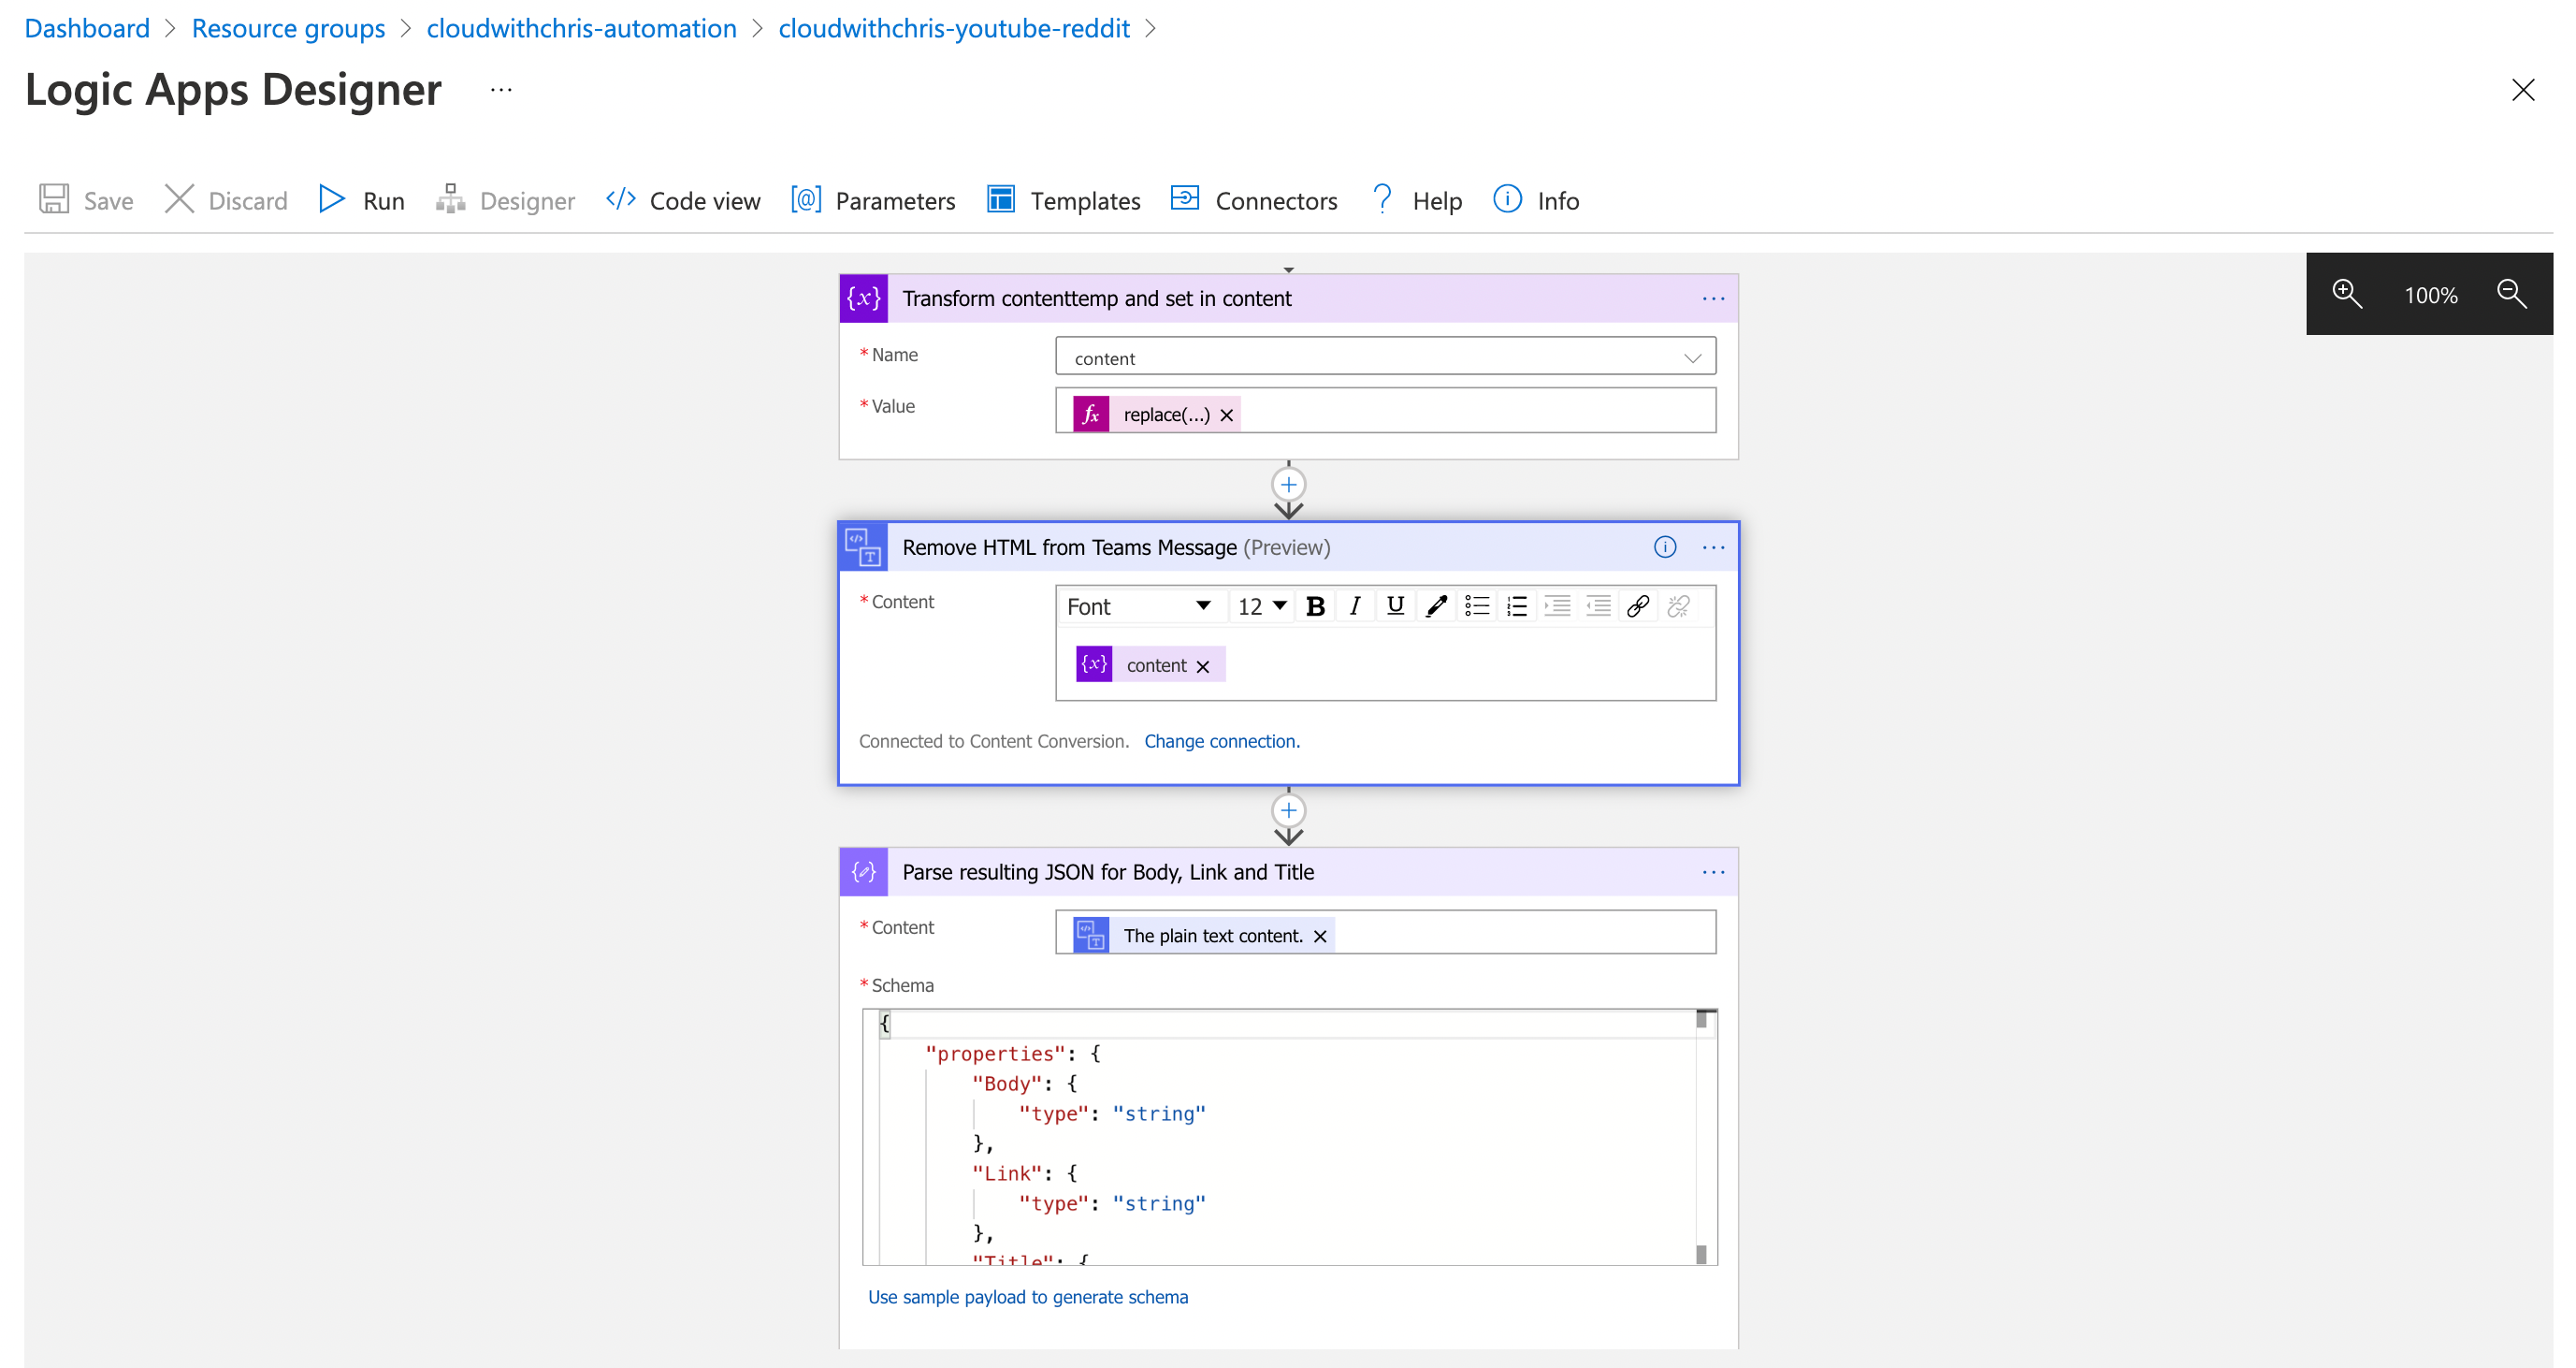Open the Parameters panel
The height and width of the screenshot is (1368, 2576).
873,200
